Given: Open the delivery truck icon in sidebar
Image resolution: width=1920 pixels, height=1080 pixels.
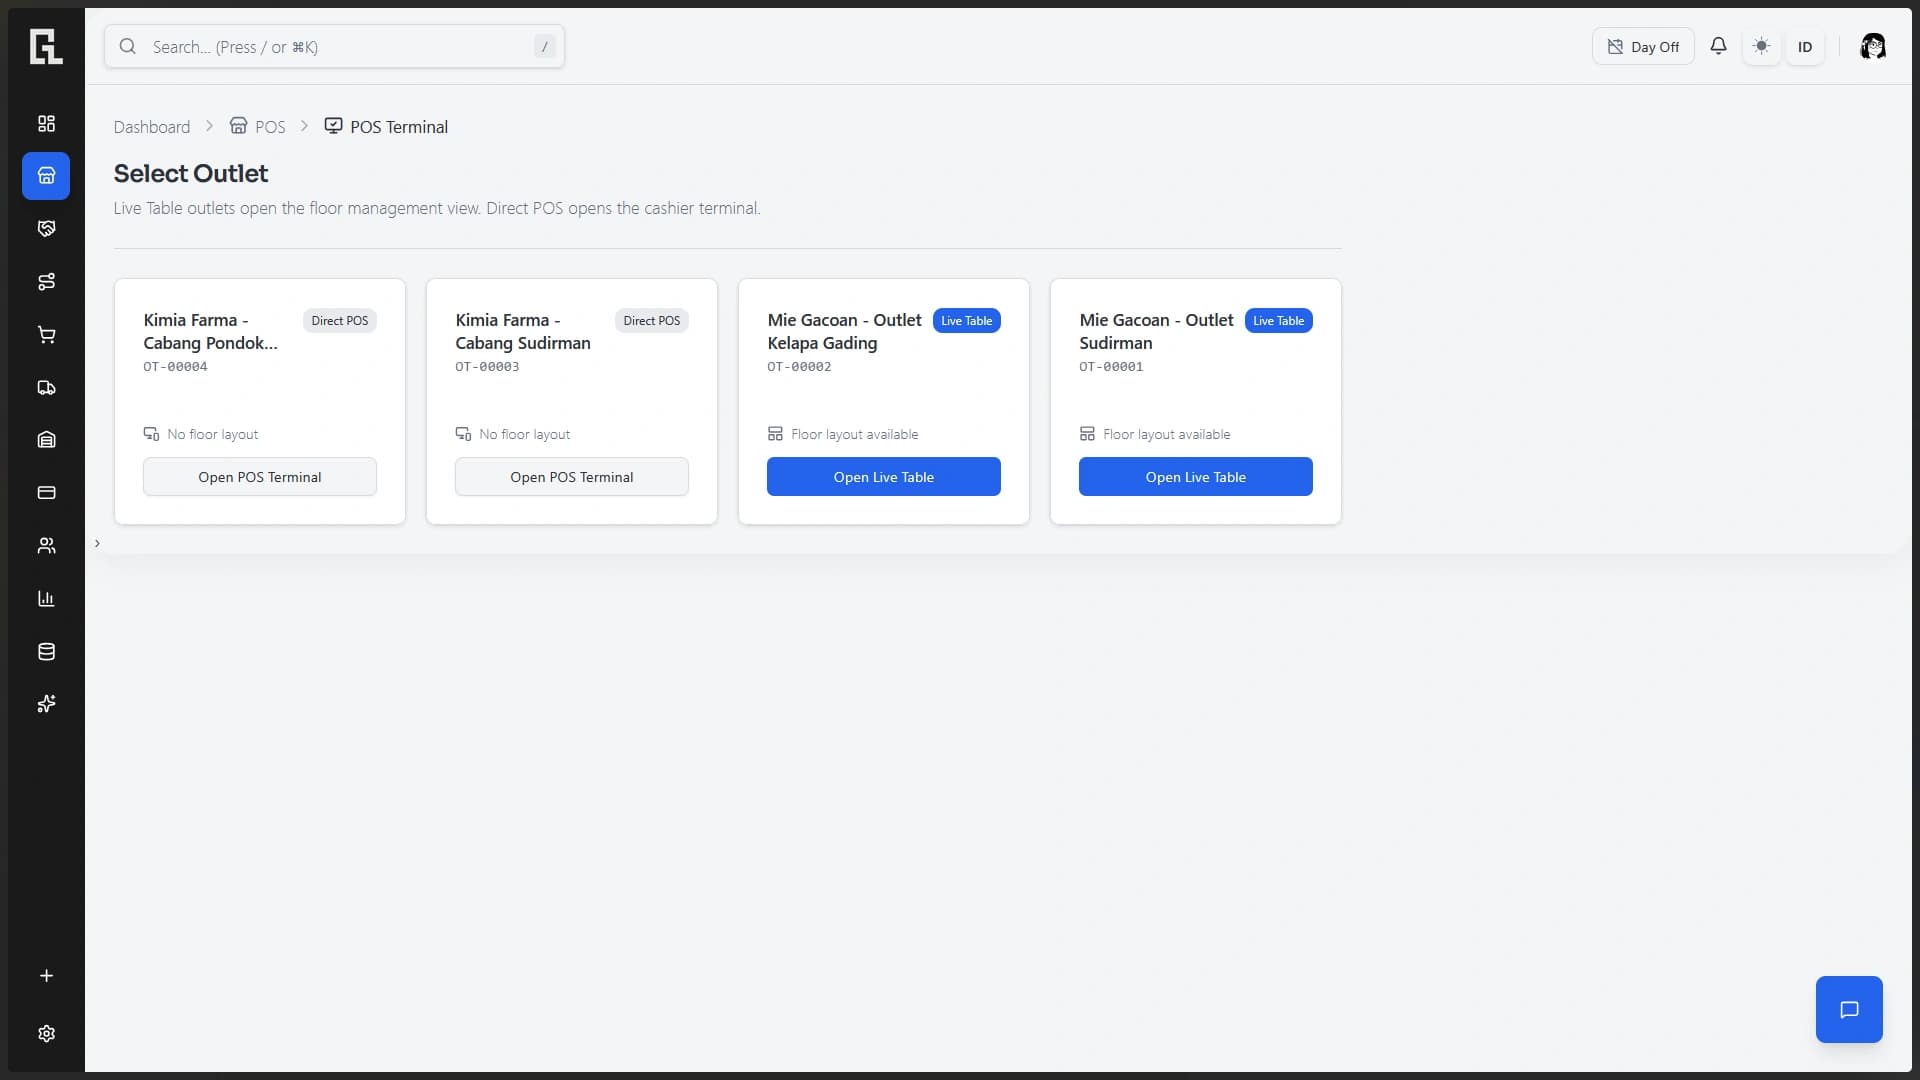Looking at the screenshot, I should tap(46, 388).
